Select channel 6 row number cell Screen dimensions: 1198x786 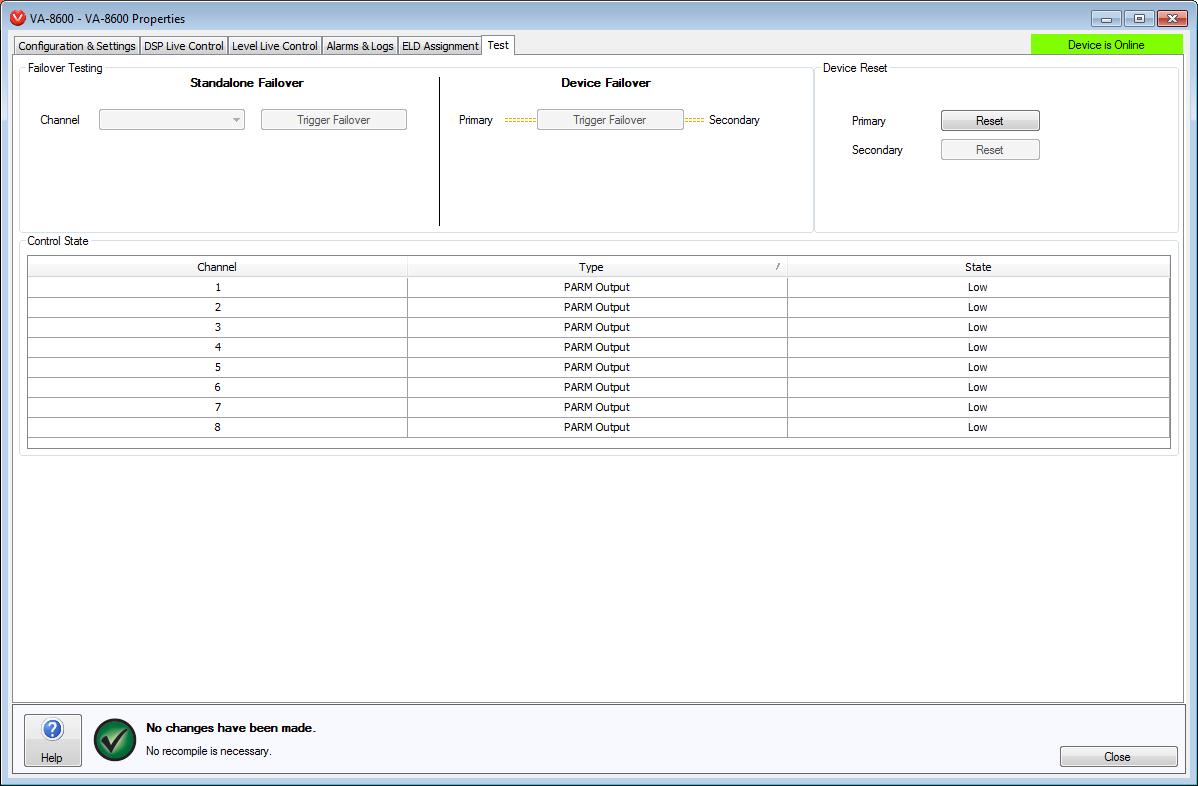pyautogui.click(x=218, y=387)
